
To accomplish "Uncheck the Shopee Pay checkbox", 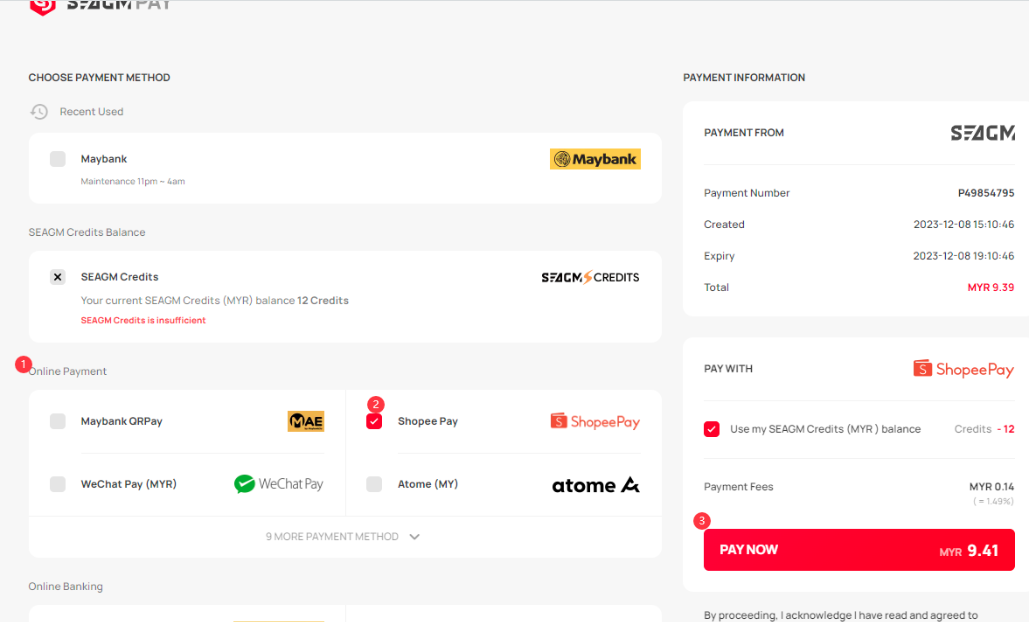I will (374, 422).
